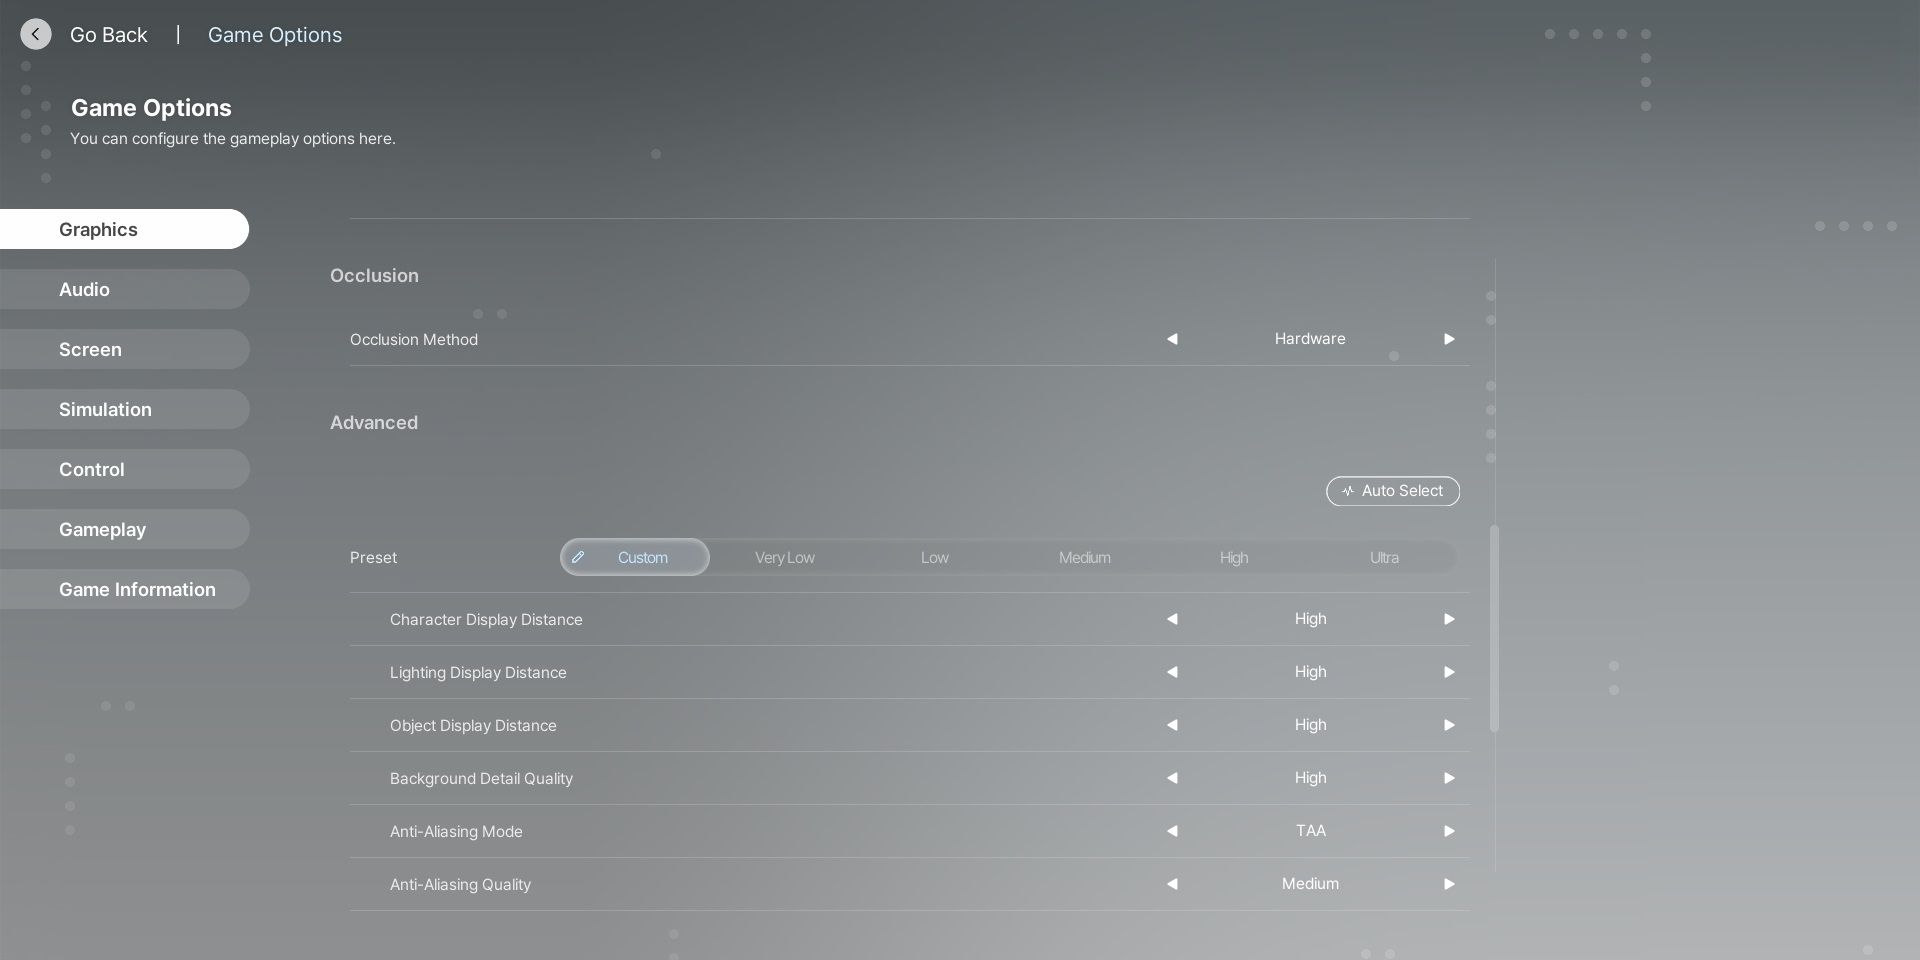1920x960 pixels.
Task: Click previous arrow for Occlusion Method
Action: [x=1172, y=339]
